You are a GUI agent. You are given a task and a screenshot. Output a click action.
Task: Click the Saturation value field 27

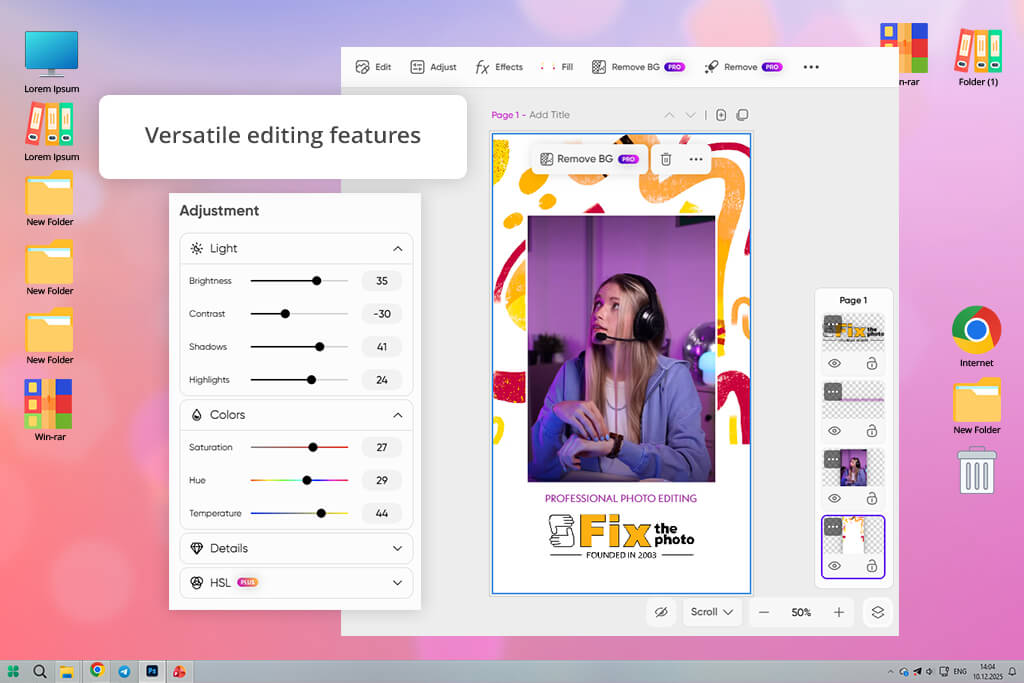382,447
